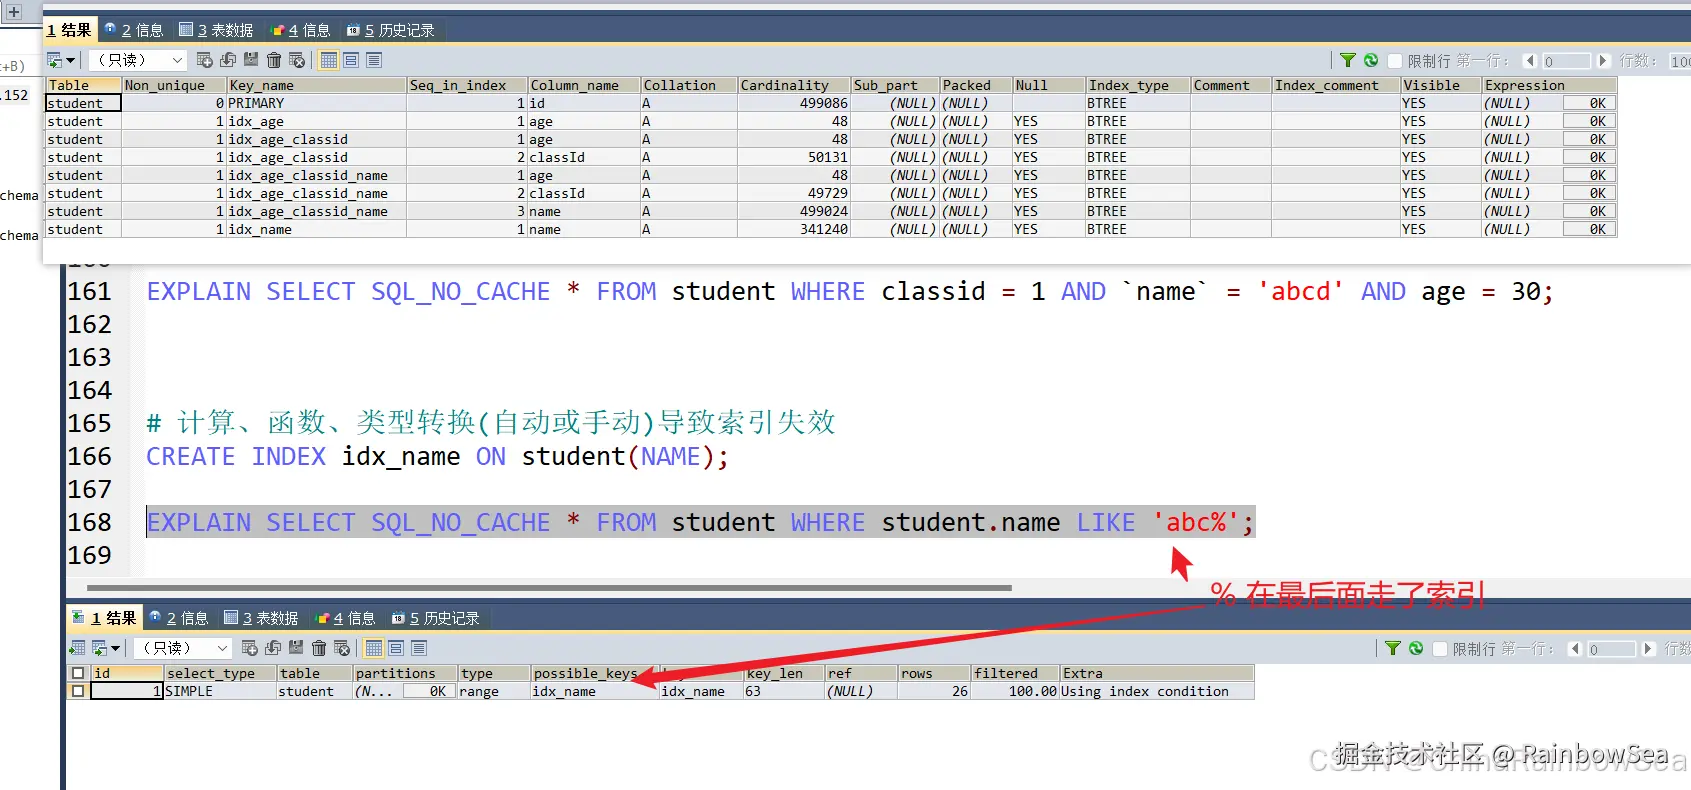Click delete row trash icon in upper toolbar

pos(274,60)
